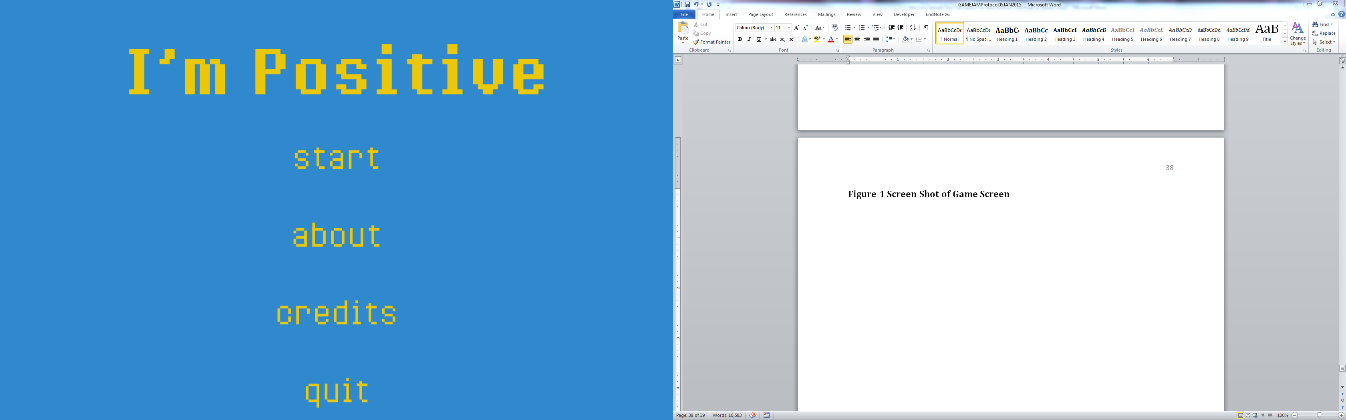Switch to the Page Layout tab
Image resolution: width=1346 pixels, height=420 pixels.
tap(760, 15)
